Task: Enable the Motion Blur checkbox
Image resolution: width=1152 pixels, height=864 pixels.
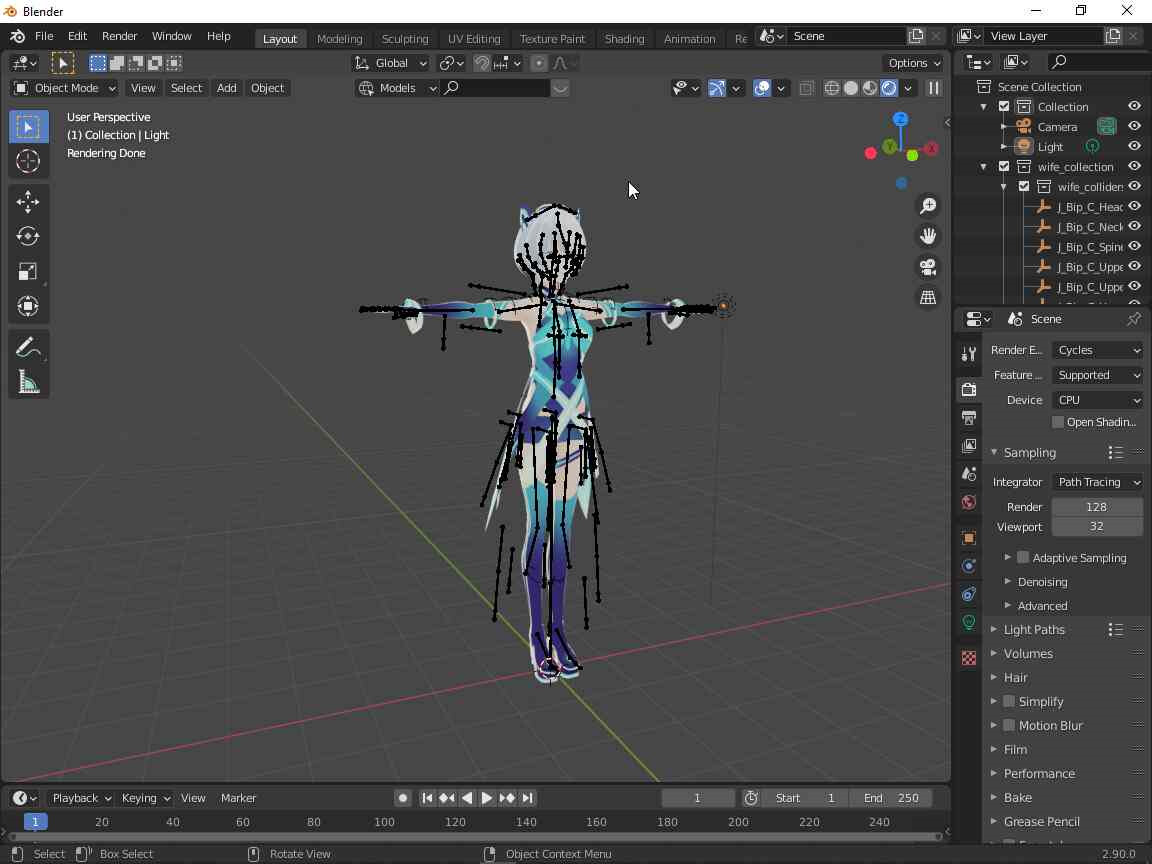Action: tap(1009, 725)
